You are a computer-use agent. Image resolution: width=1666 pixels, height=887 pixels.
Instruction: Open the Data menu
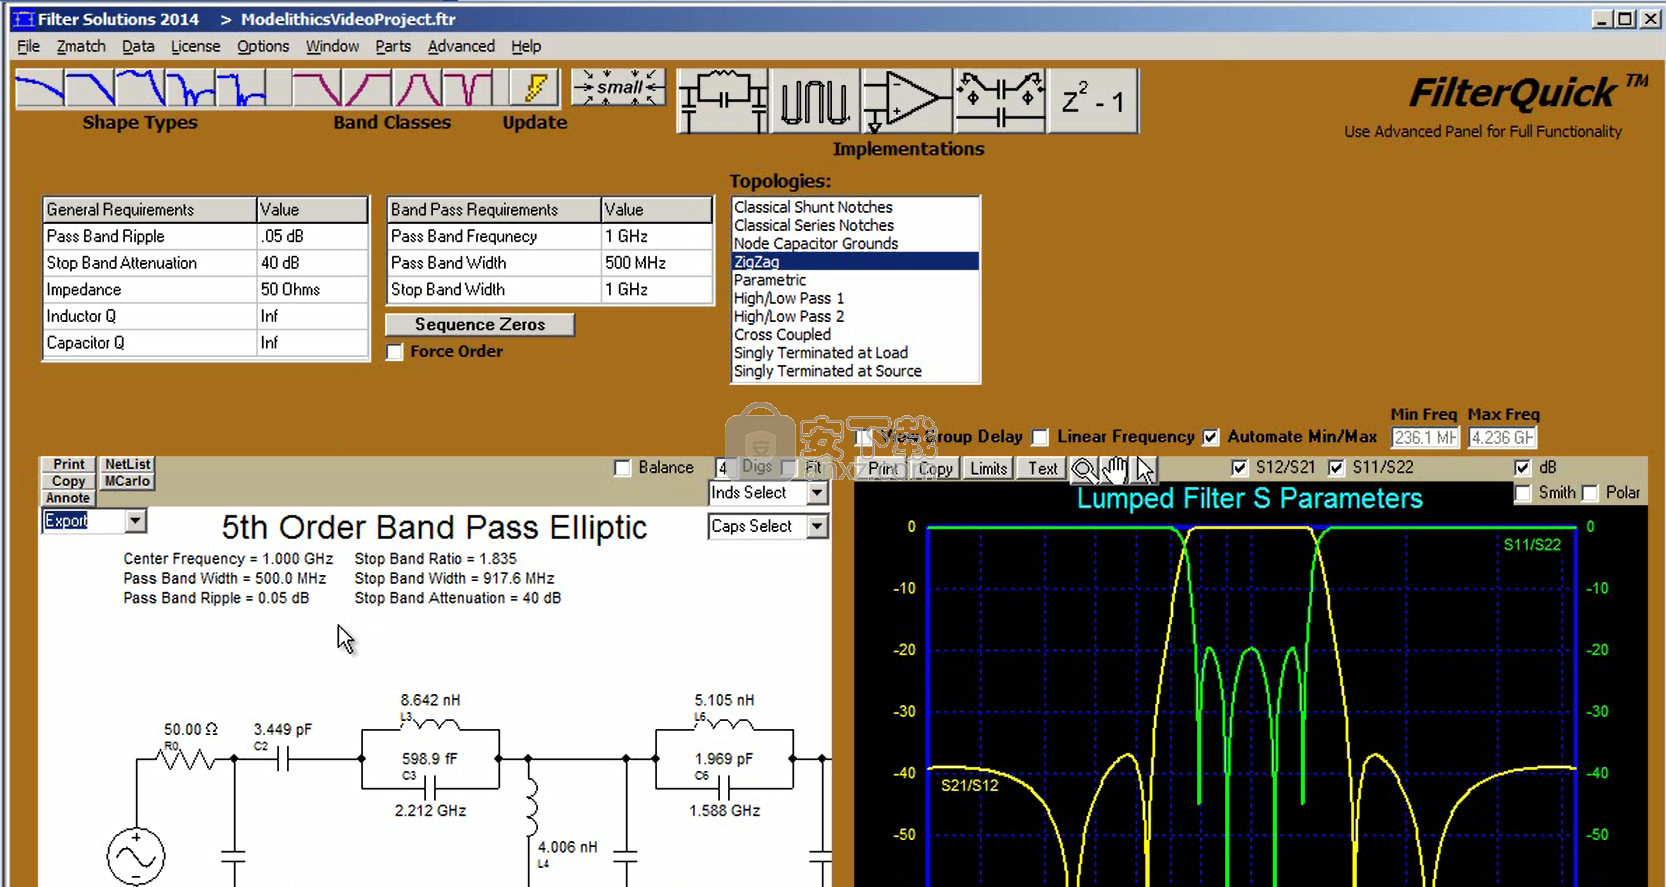pos(138,46)
